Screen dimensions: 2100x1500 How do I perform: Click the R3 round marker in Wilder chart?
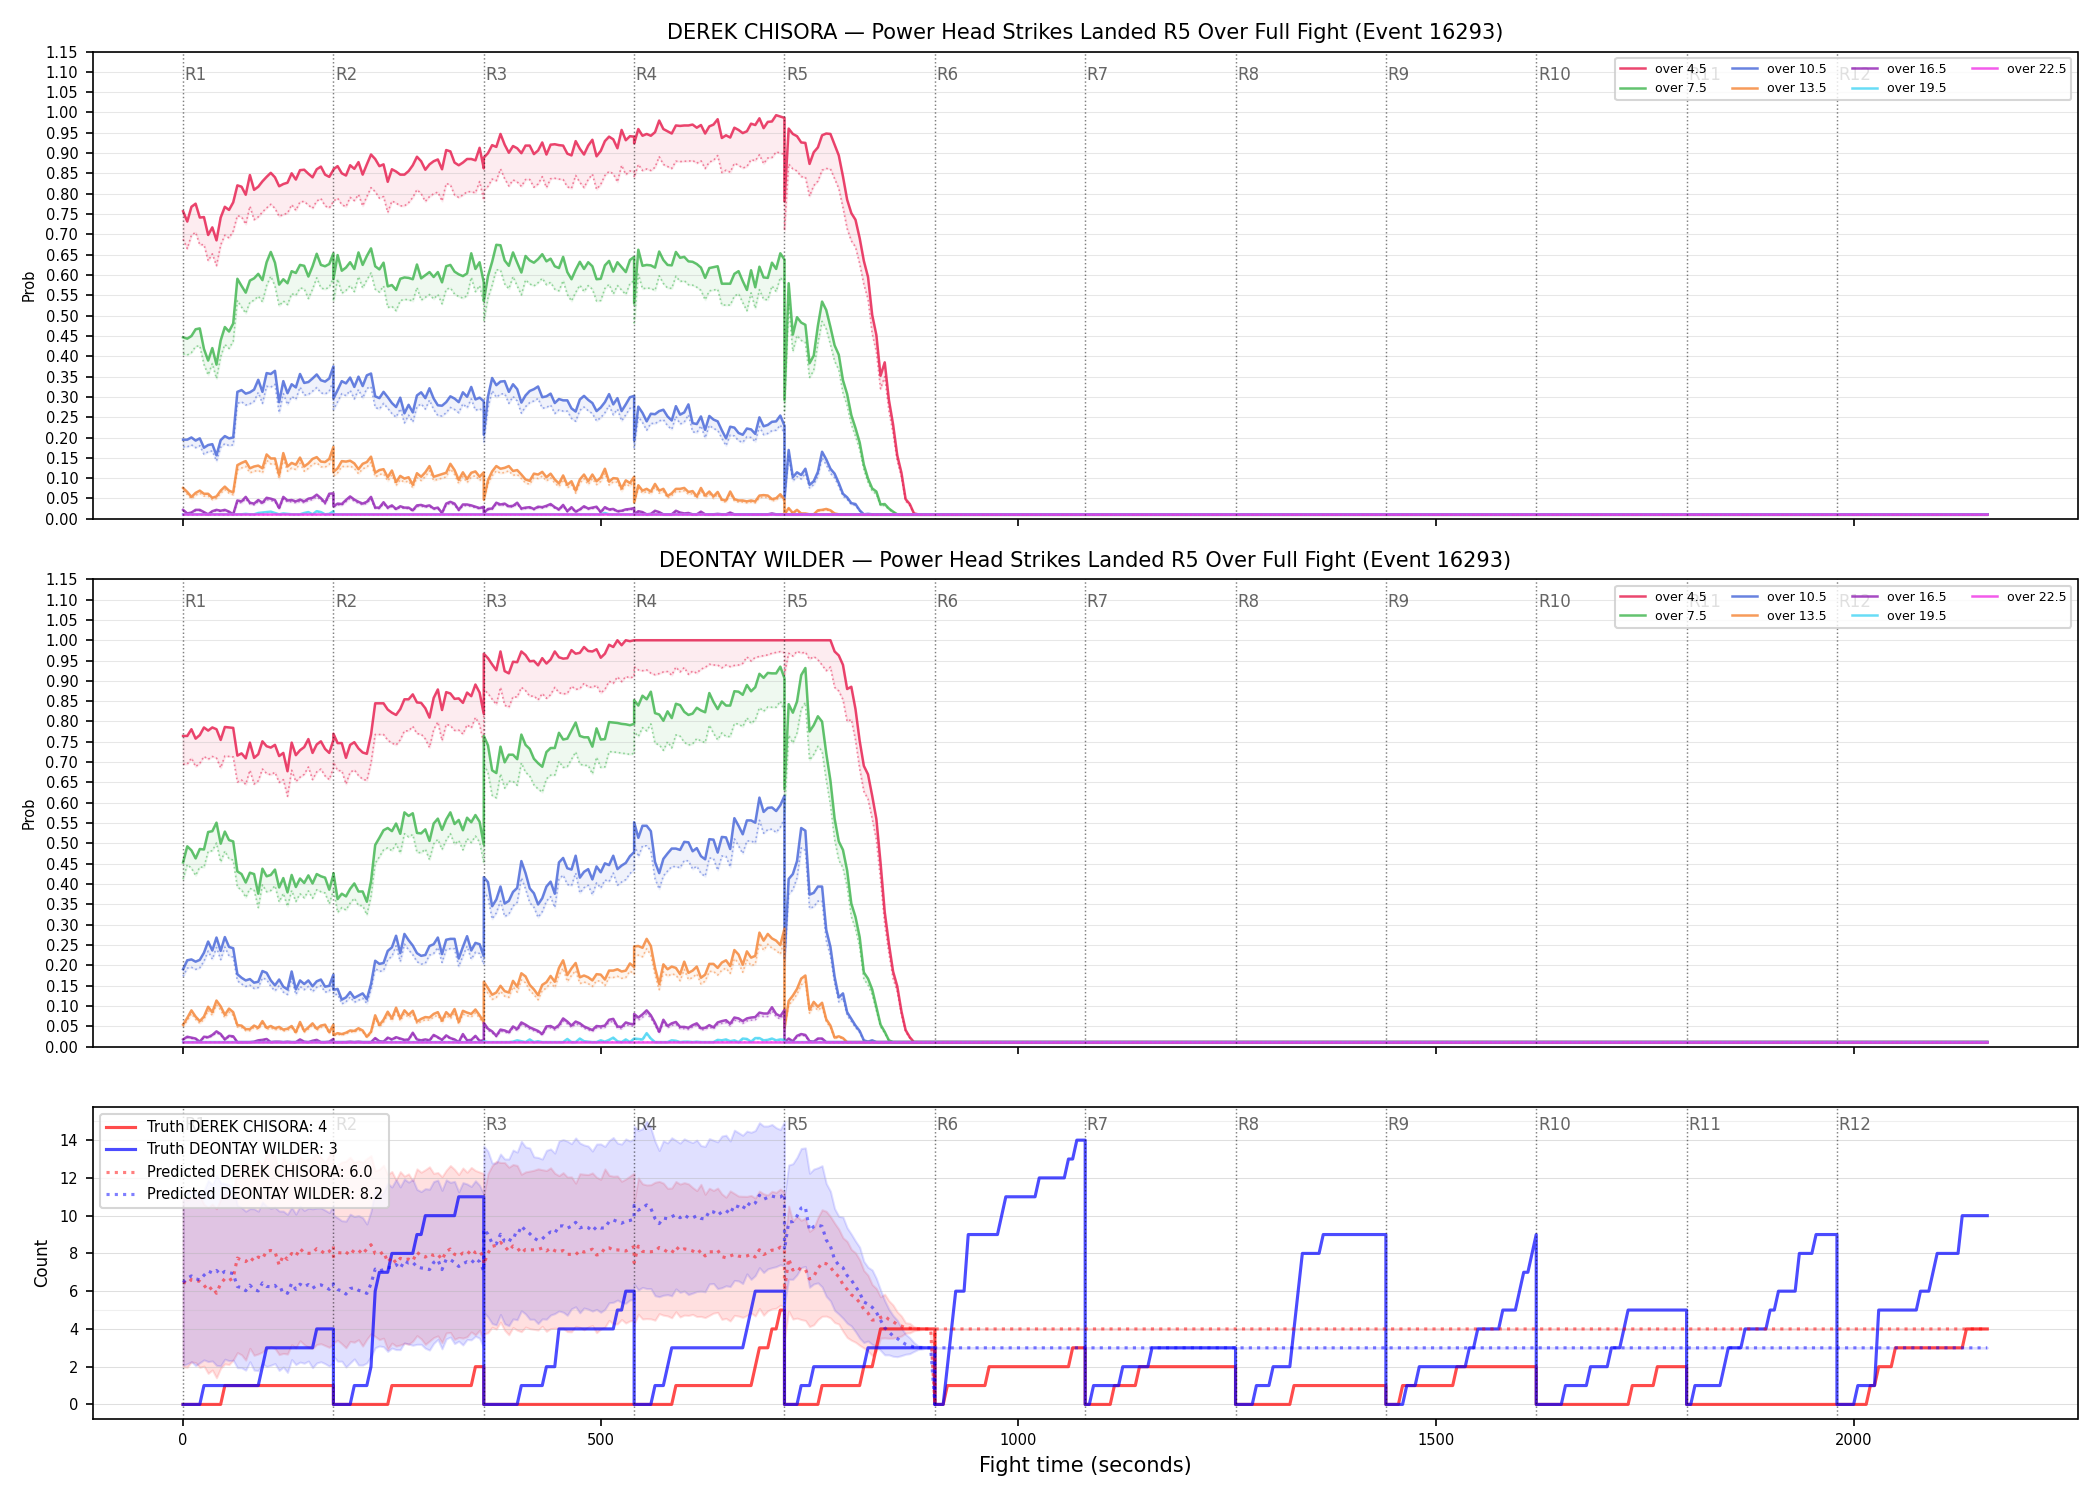[x=496, y=601]
